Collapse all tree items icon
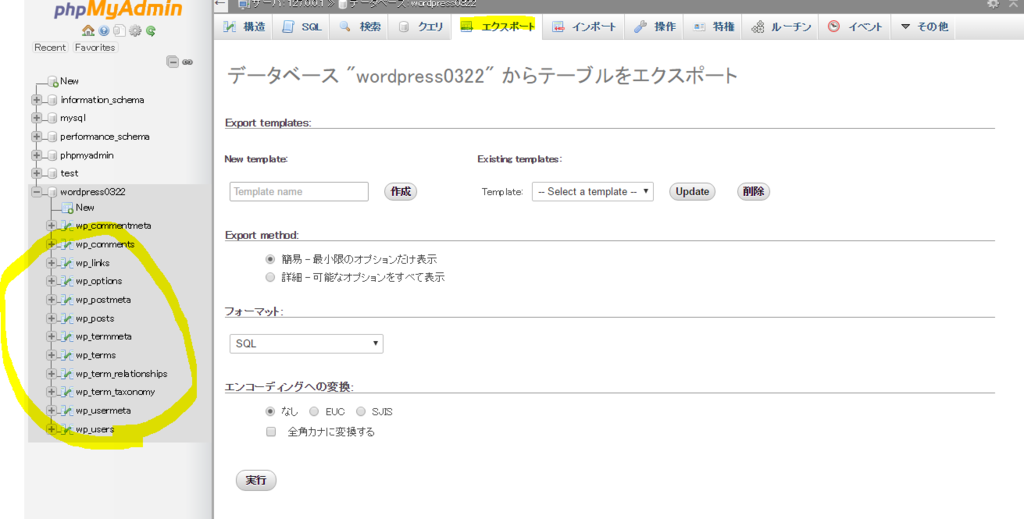 pos(172,62)
